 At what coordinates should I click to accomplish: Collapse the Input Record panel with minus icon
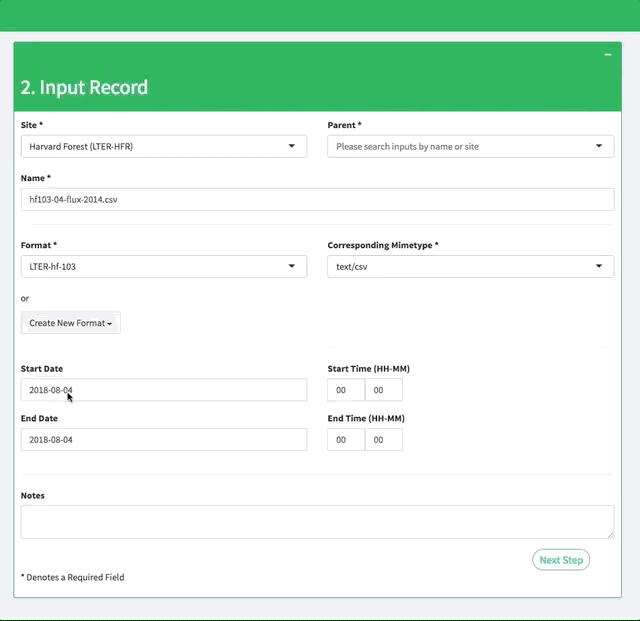tap(607, 55)
